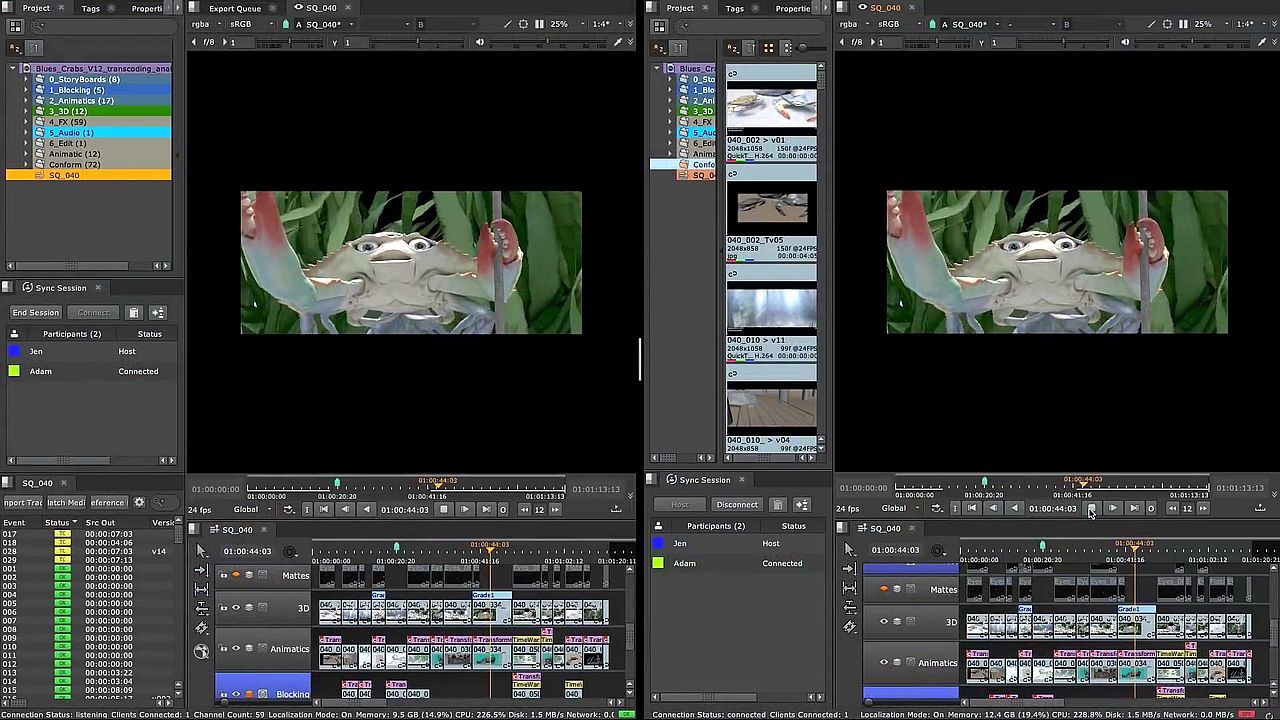The width and height of the screenshot is (1280, 720).
Task: Click the audio speaker icon in left viewer
Action: point(480,42)
